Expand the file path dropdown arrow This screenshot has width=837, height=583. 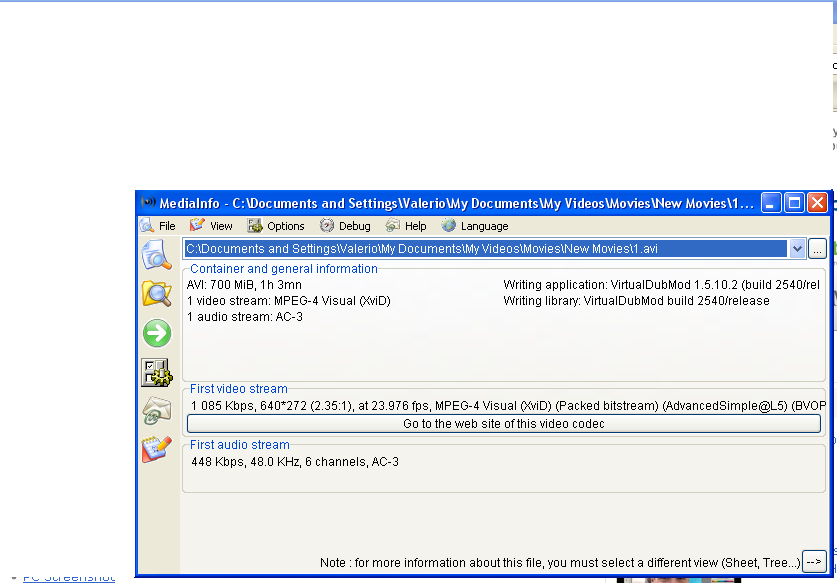[797, 249]
